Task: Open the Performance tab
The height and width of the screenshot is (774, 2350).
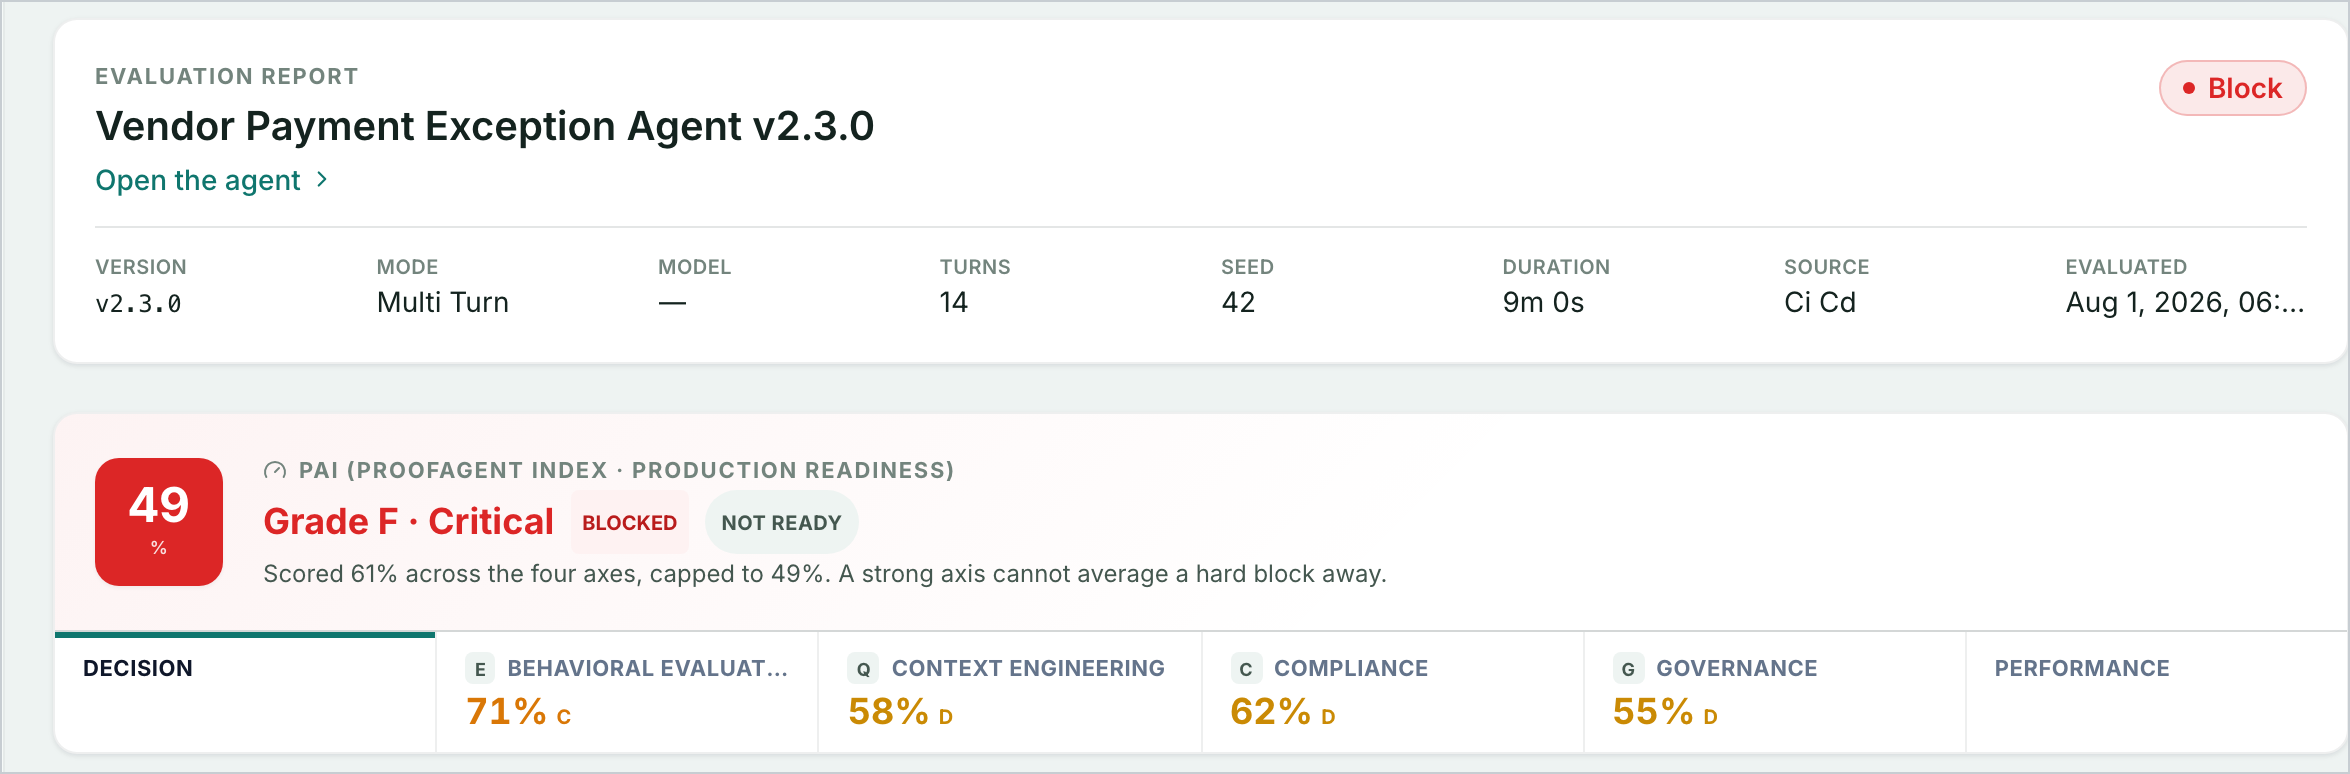Action: tap(2156, 692)
